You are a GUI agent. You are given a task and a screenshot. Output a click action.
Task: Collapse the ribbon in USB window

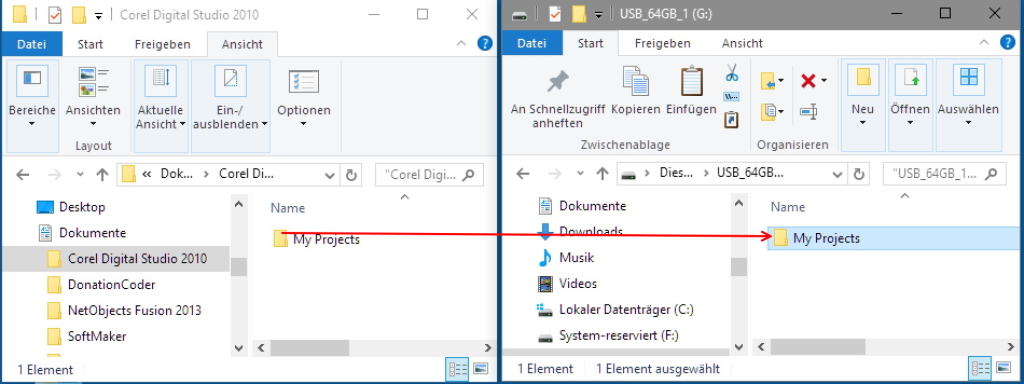coord(984,43)
